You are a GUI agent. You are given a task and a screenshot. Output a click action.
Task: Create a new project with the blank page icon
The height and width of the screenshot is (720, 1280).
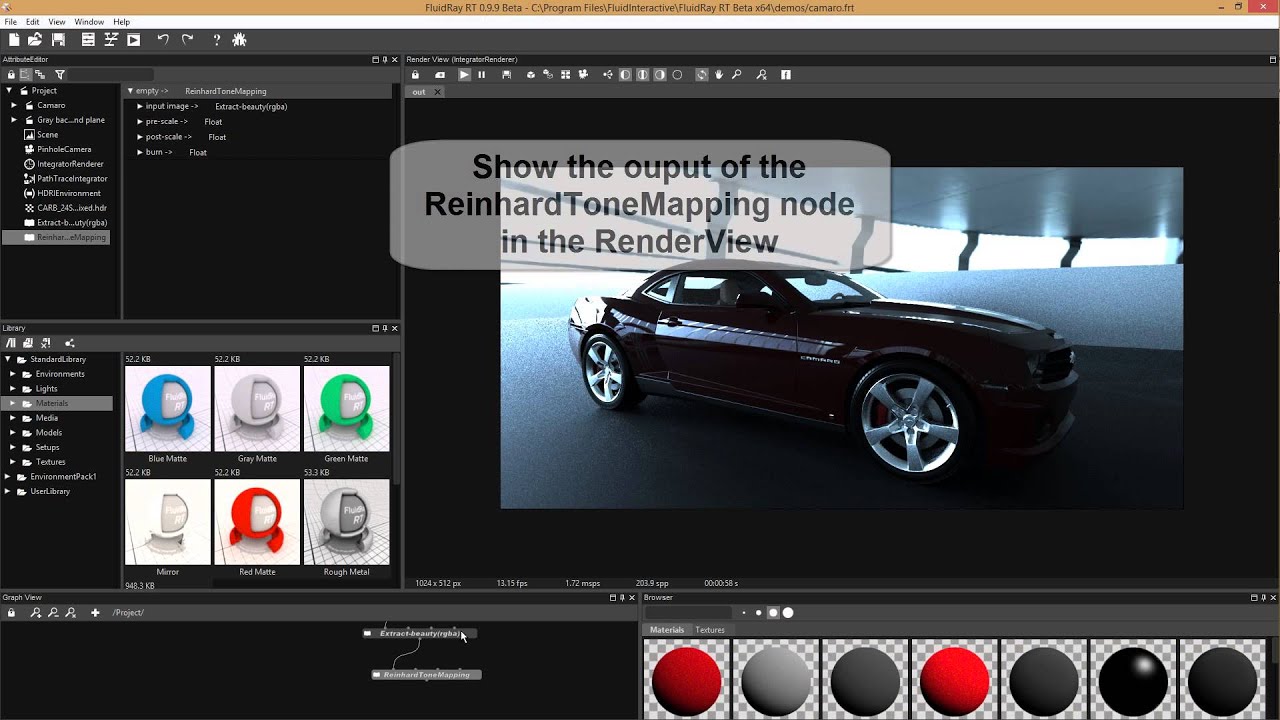click(14, 40)
